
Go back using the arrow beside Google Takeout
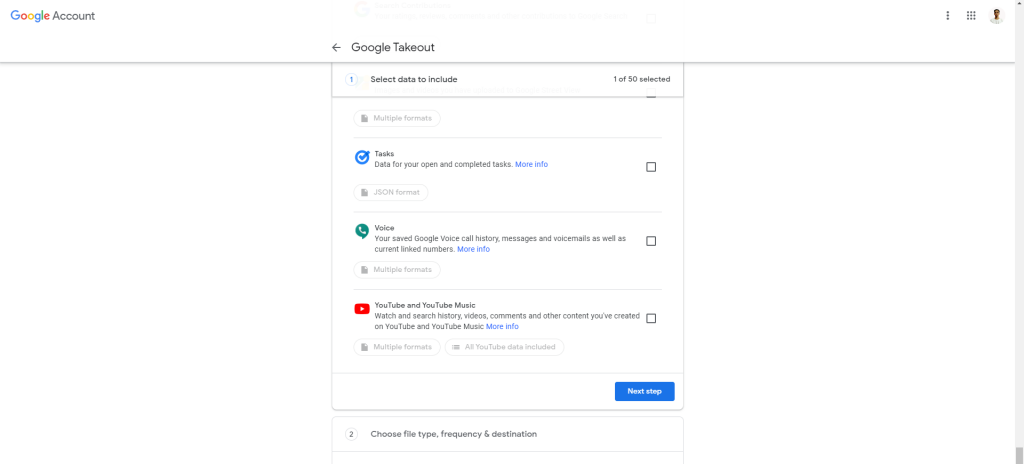(336, 47)
